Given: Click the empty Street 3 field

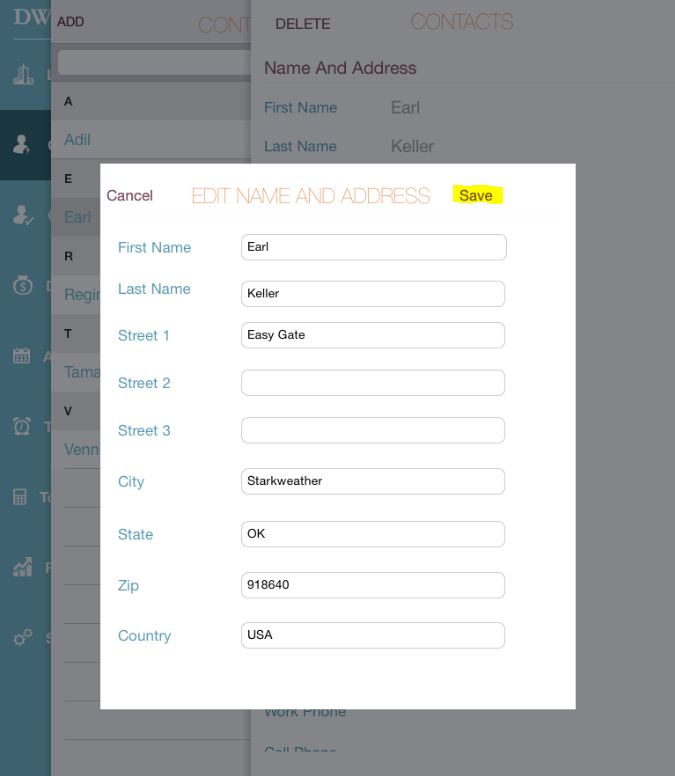Looking at the screenshot, I should (x=373, y=430).
